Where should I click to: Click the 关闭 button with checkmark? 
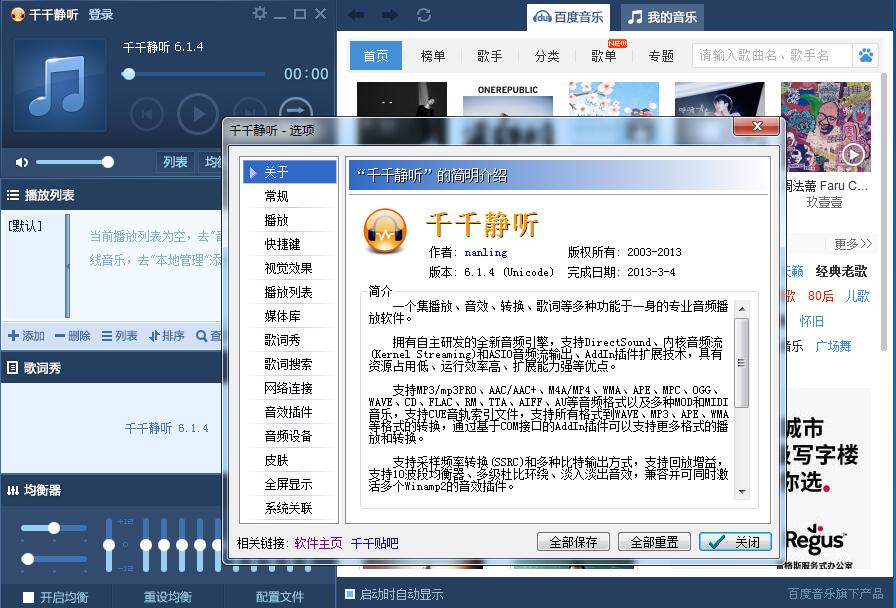click(735, 542)
